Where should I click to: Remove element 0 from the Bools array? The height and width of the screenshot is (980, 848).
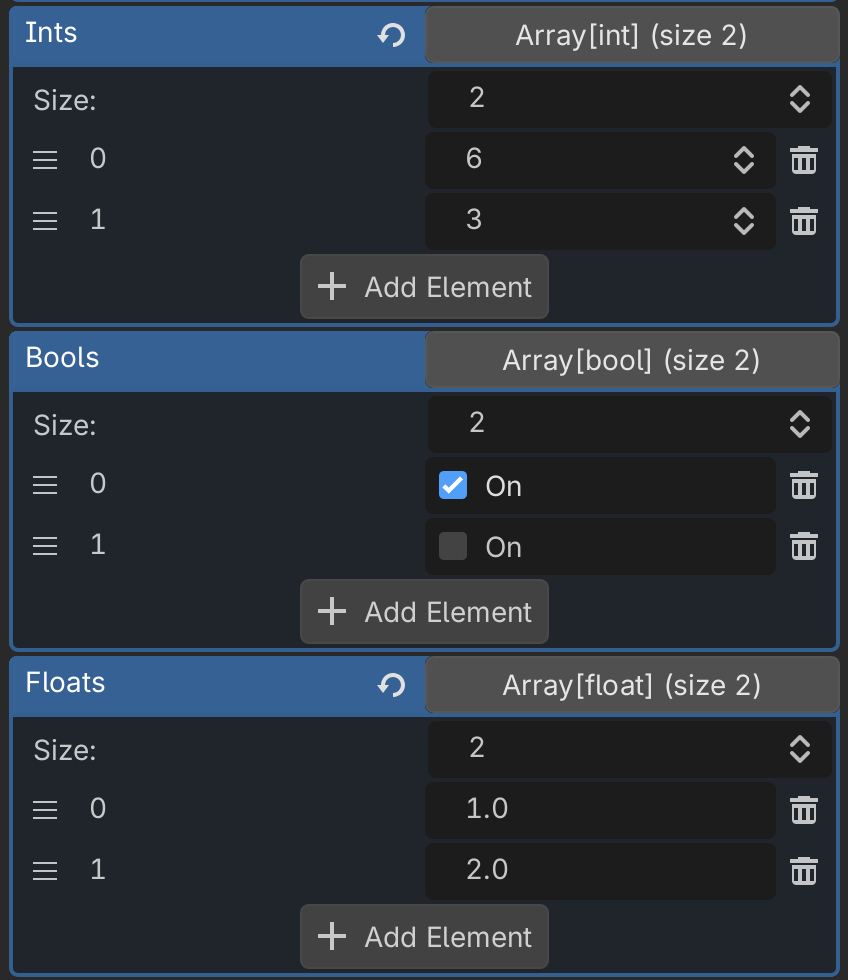[804, 485]
